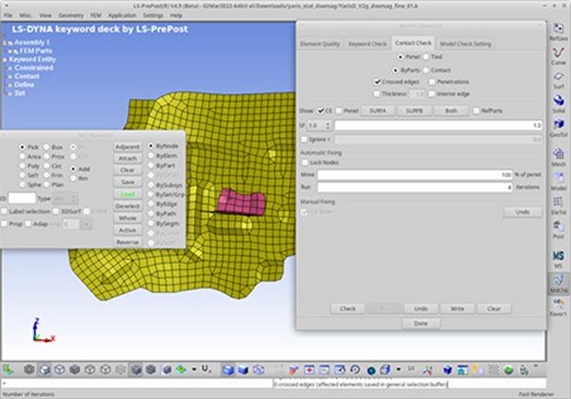The height and width of the screenshot is (399, 571).
Task: Open the Geometry menu
Action: 71,15
